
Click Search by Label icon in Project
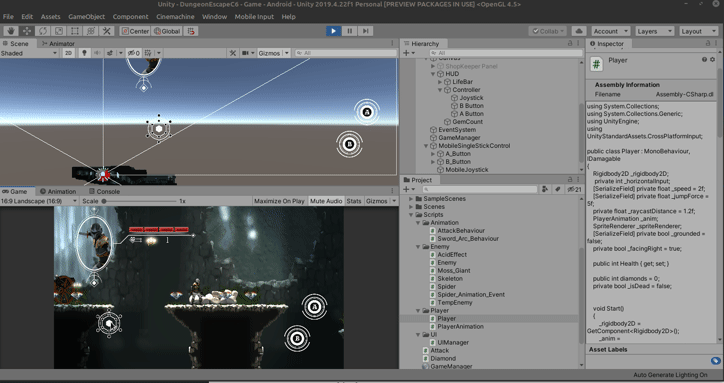click(558, 189)
